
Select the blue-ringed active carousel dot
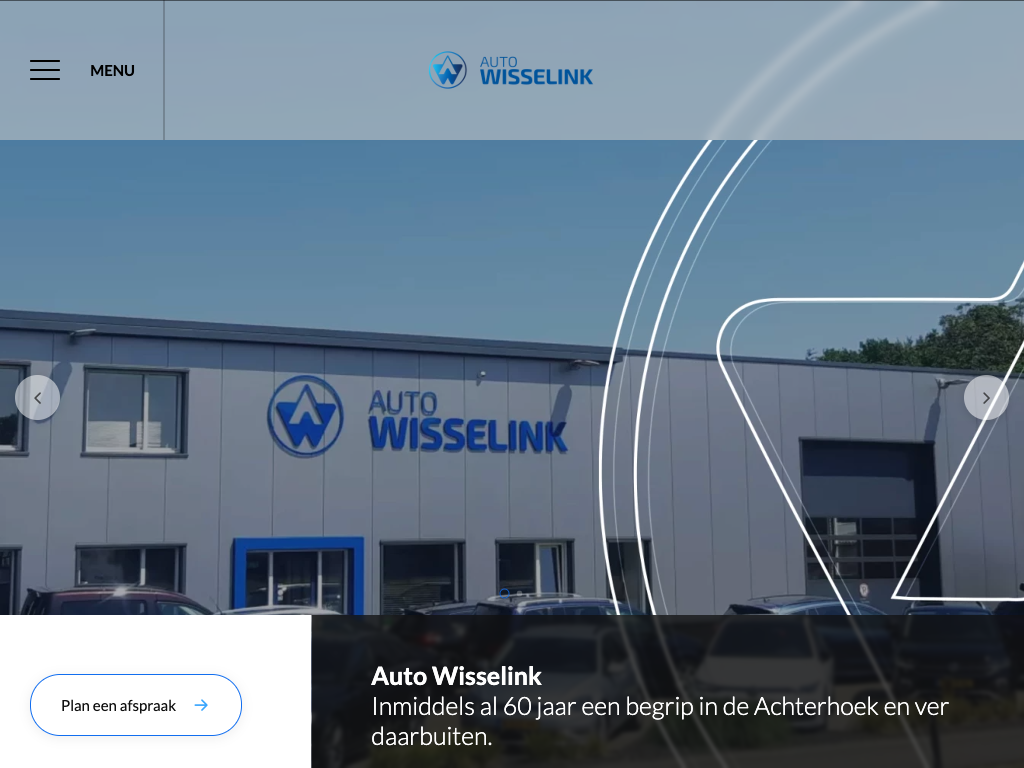pyautogui.click(x=504, y=594)
